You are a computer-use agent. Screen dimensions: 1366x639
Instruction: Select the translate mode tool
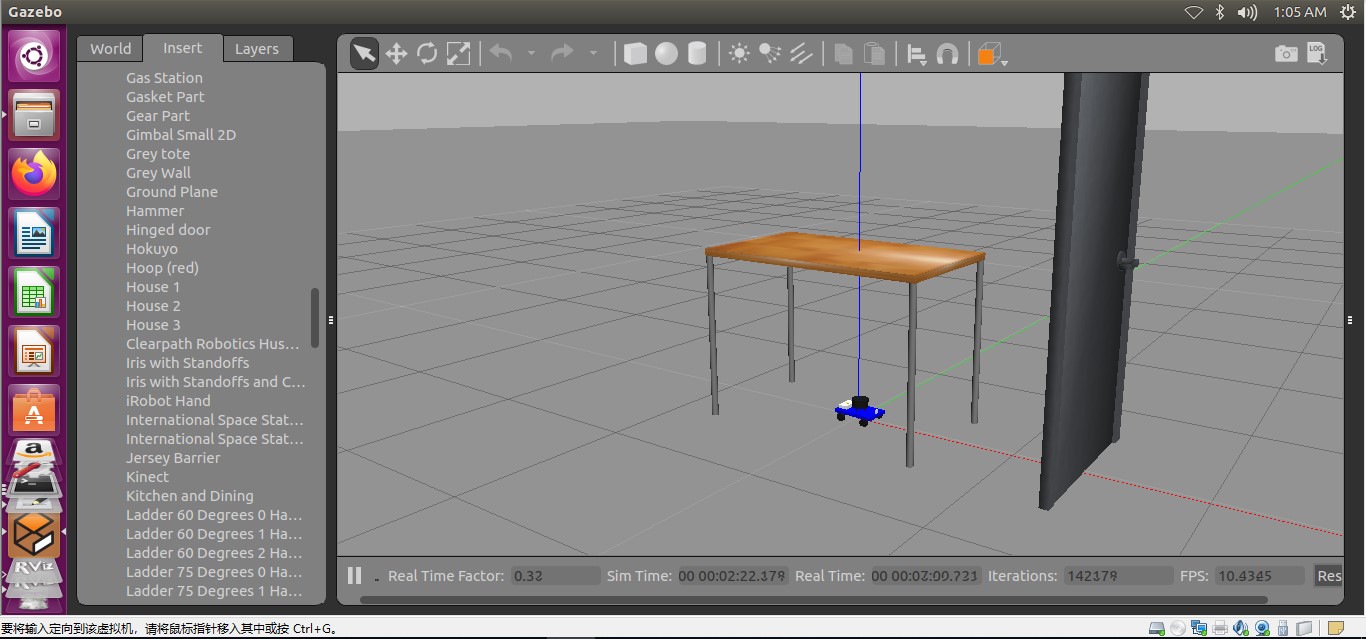pos(396,54)
